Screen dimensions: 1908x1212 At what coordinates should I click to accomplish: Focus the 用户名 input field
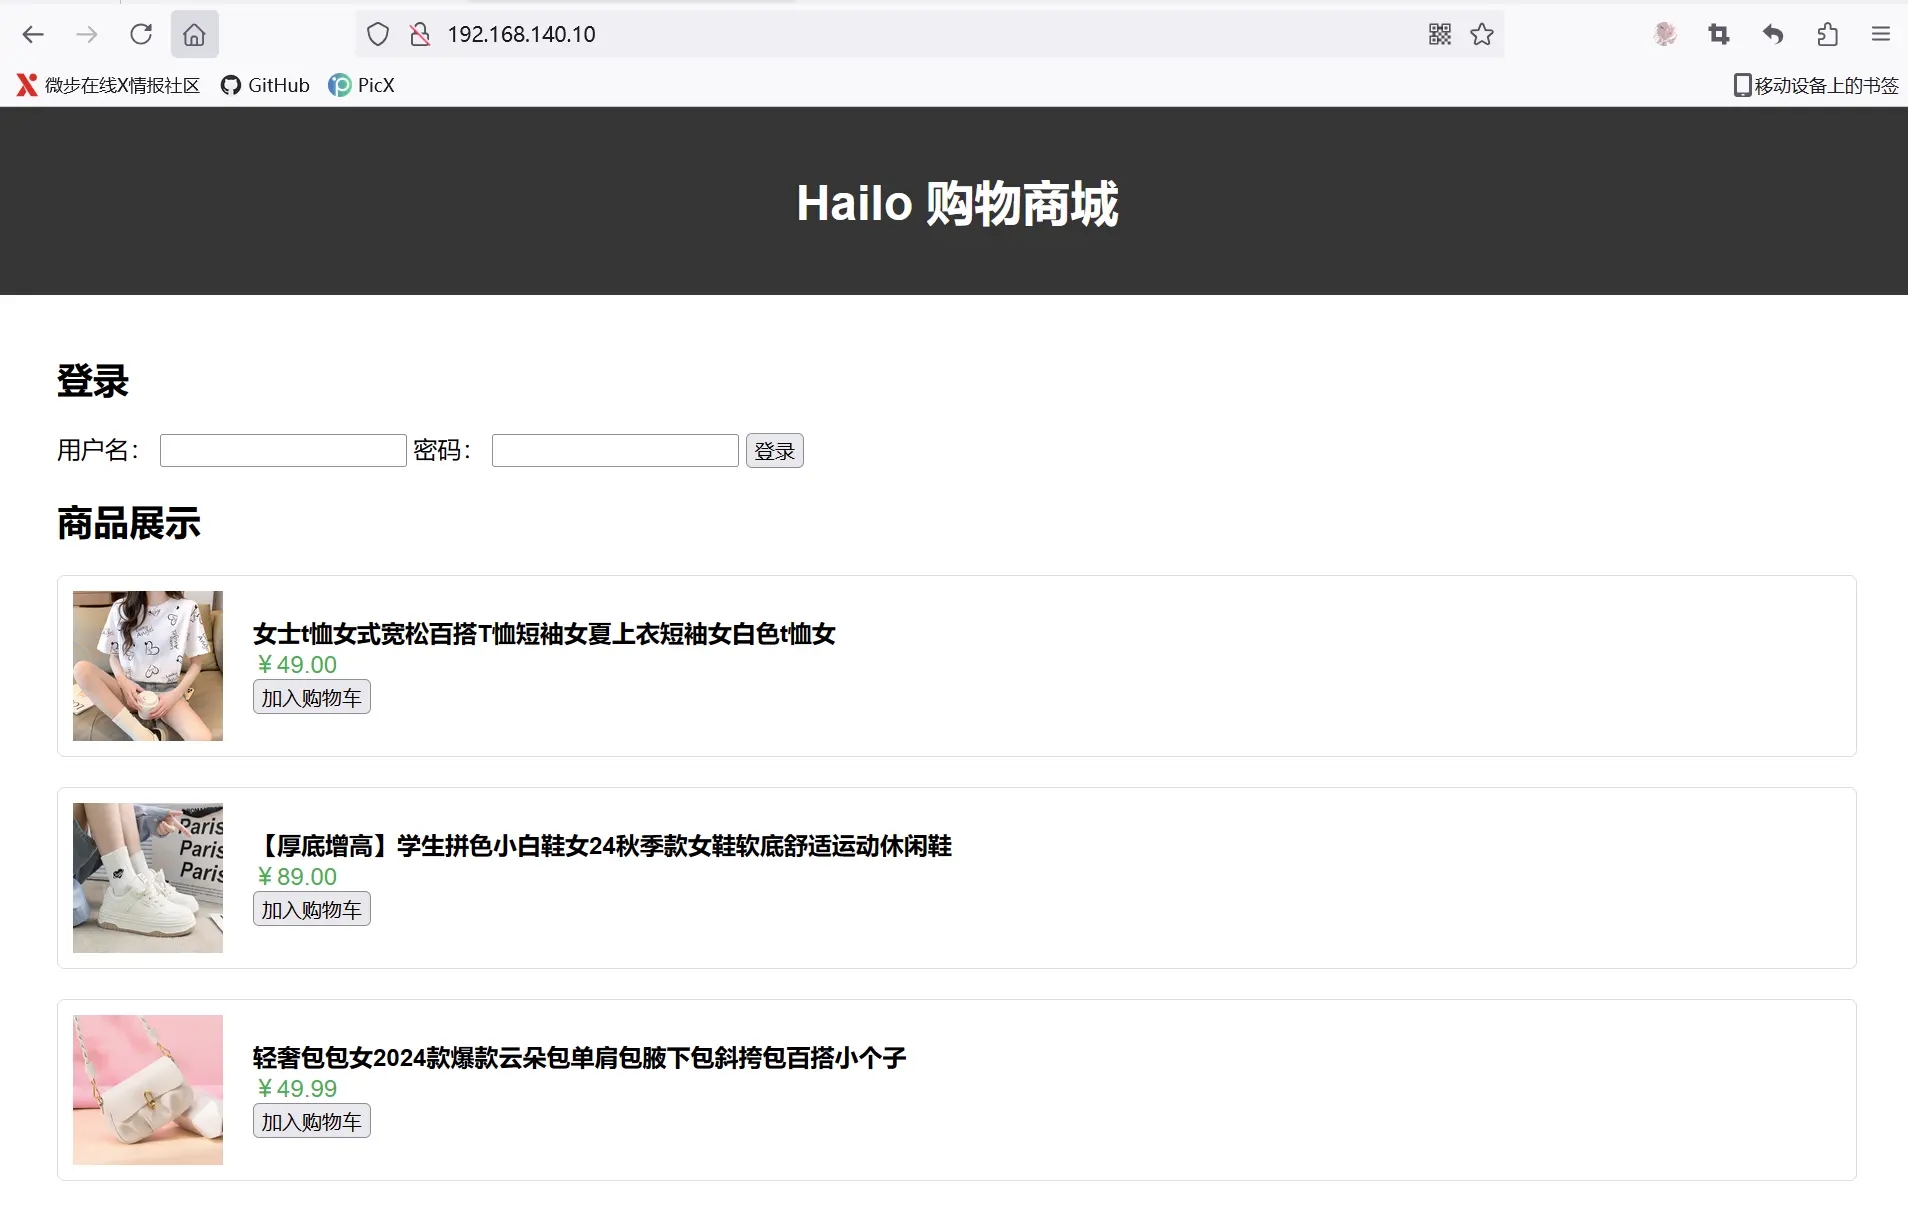[283, 450]
